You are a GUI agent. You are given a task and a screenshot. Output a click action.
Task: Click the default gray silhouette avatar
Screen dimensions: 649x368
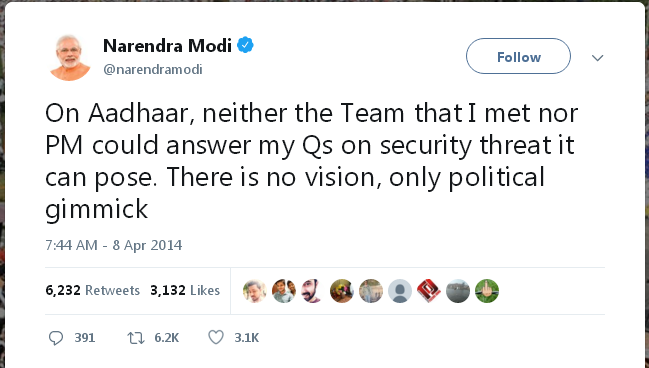coord(400,291)
